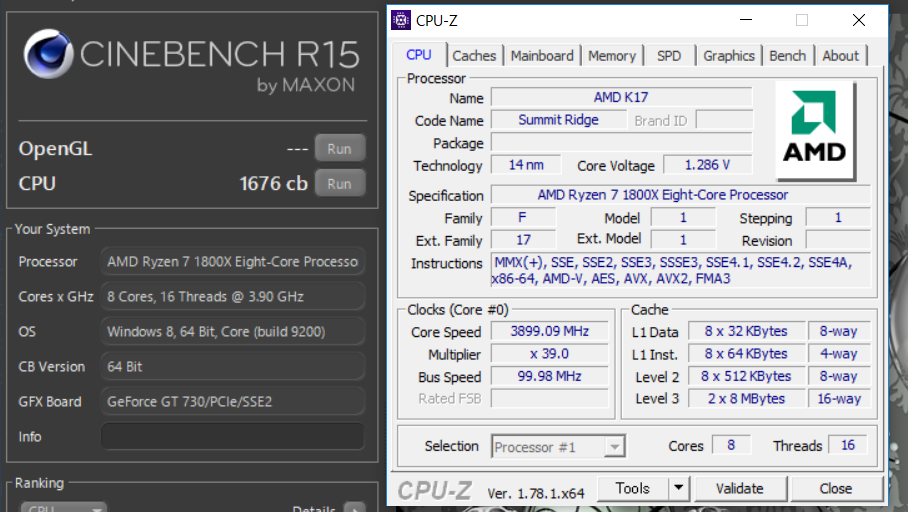Click the 16-way Level 3 associativity value
The height and width of the screenshot is (512, 908).
tap(839, 399)
